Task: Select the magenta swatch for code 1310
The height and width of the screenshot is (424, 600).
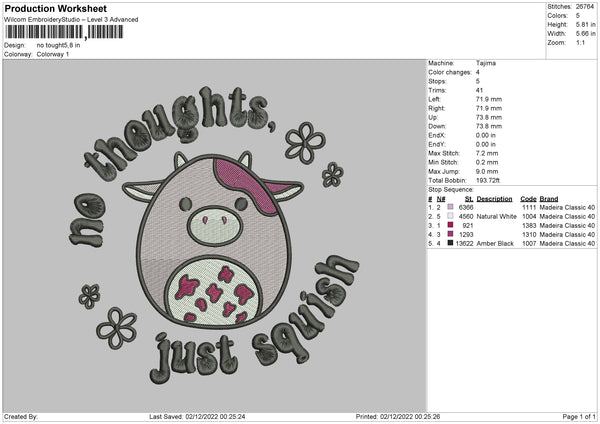Action: pyautogui.click(x=450, y=234)
